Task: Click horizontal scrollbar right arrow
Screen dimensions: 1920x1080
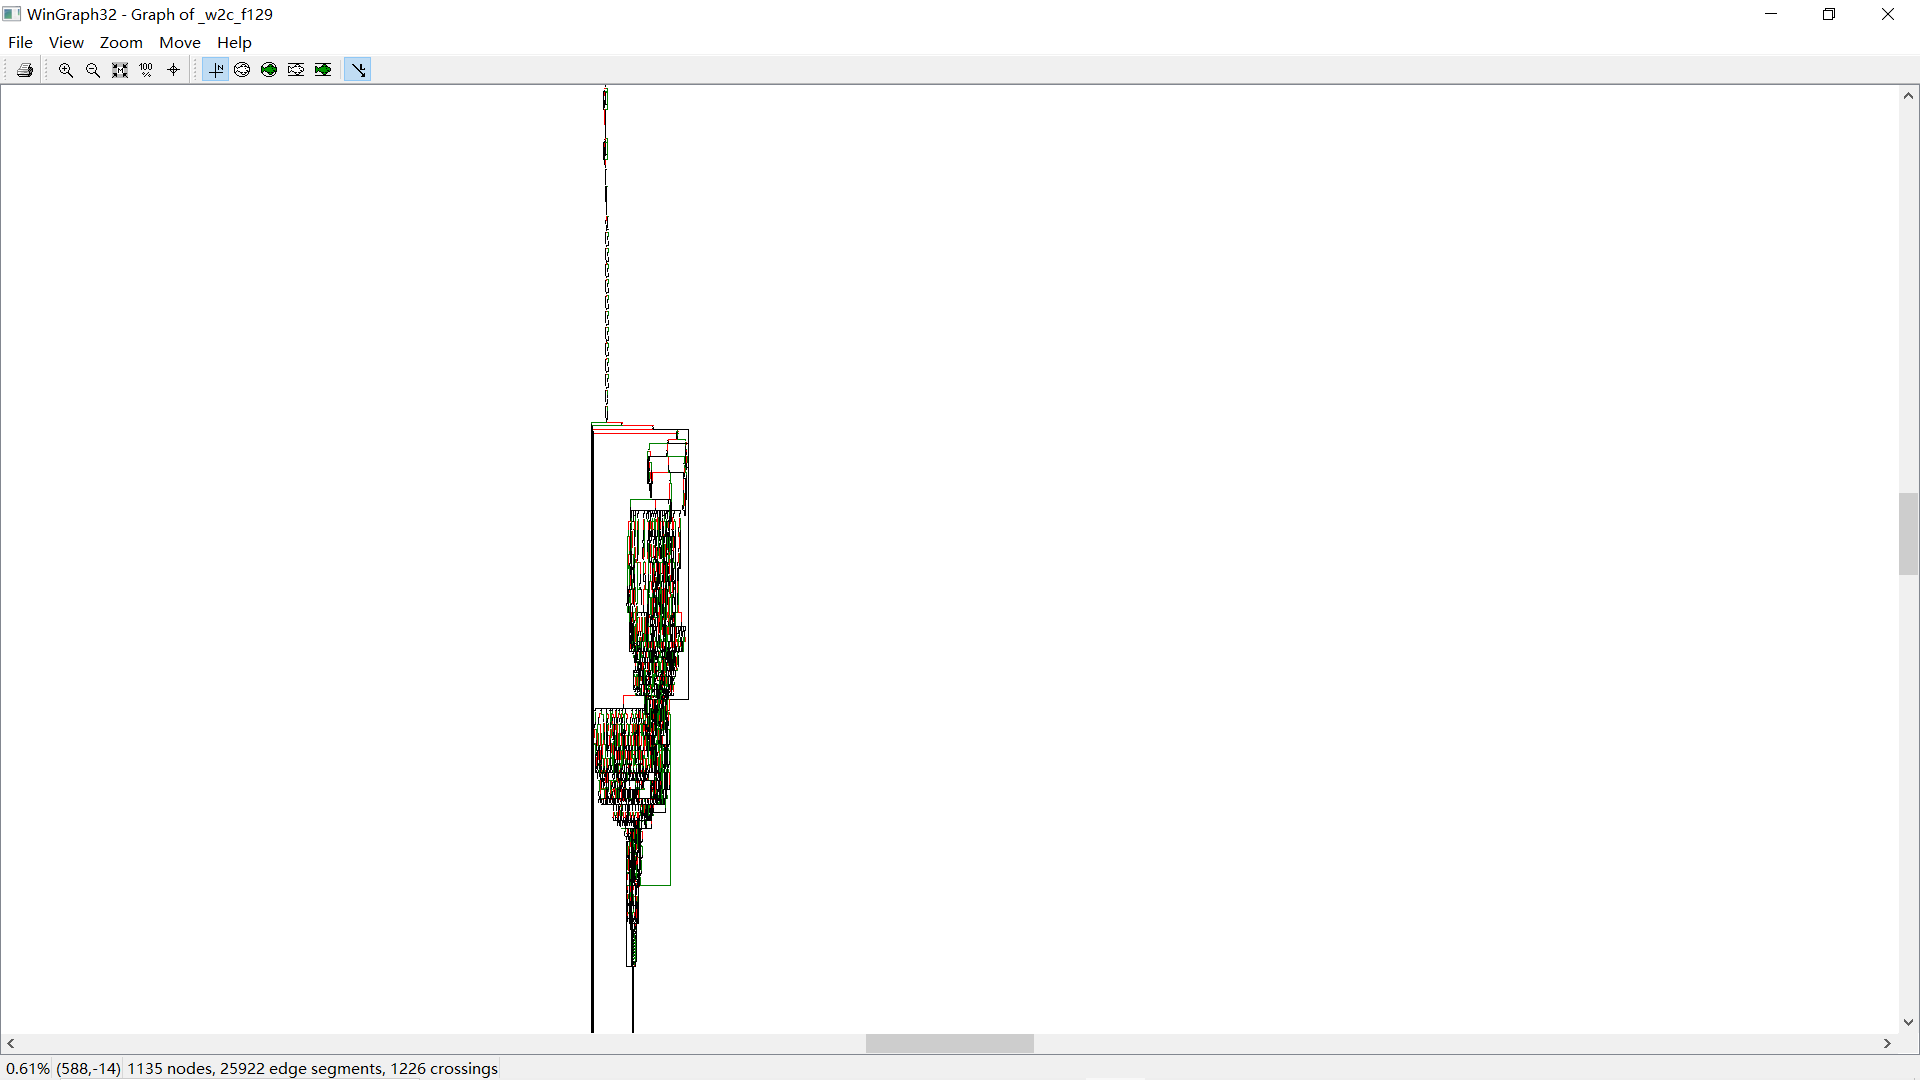Action: tap(1887, 1043)
